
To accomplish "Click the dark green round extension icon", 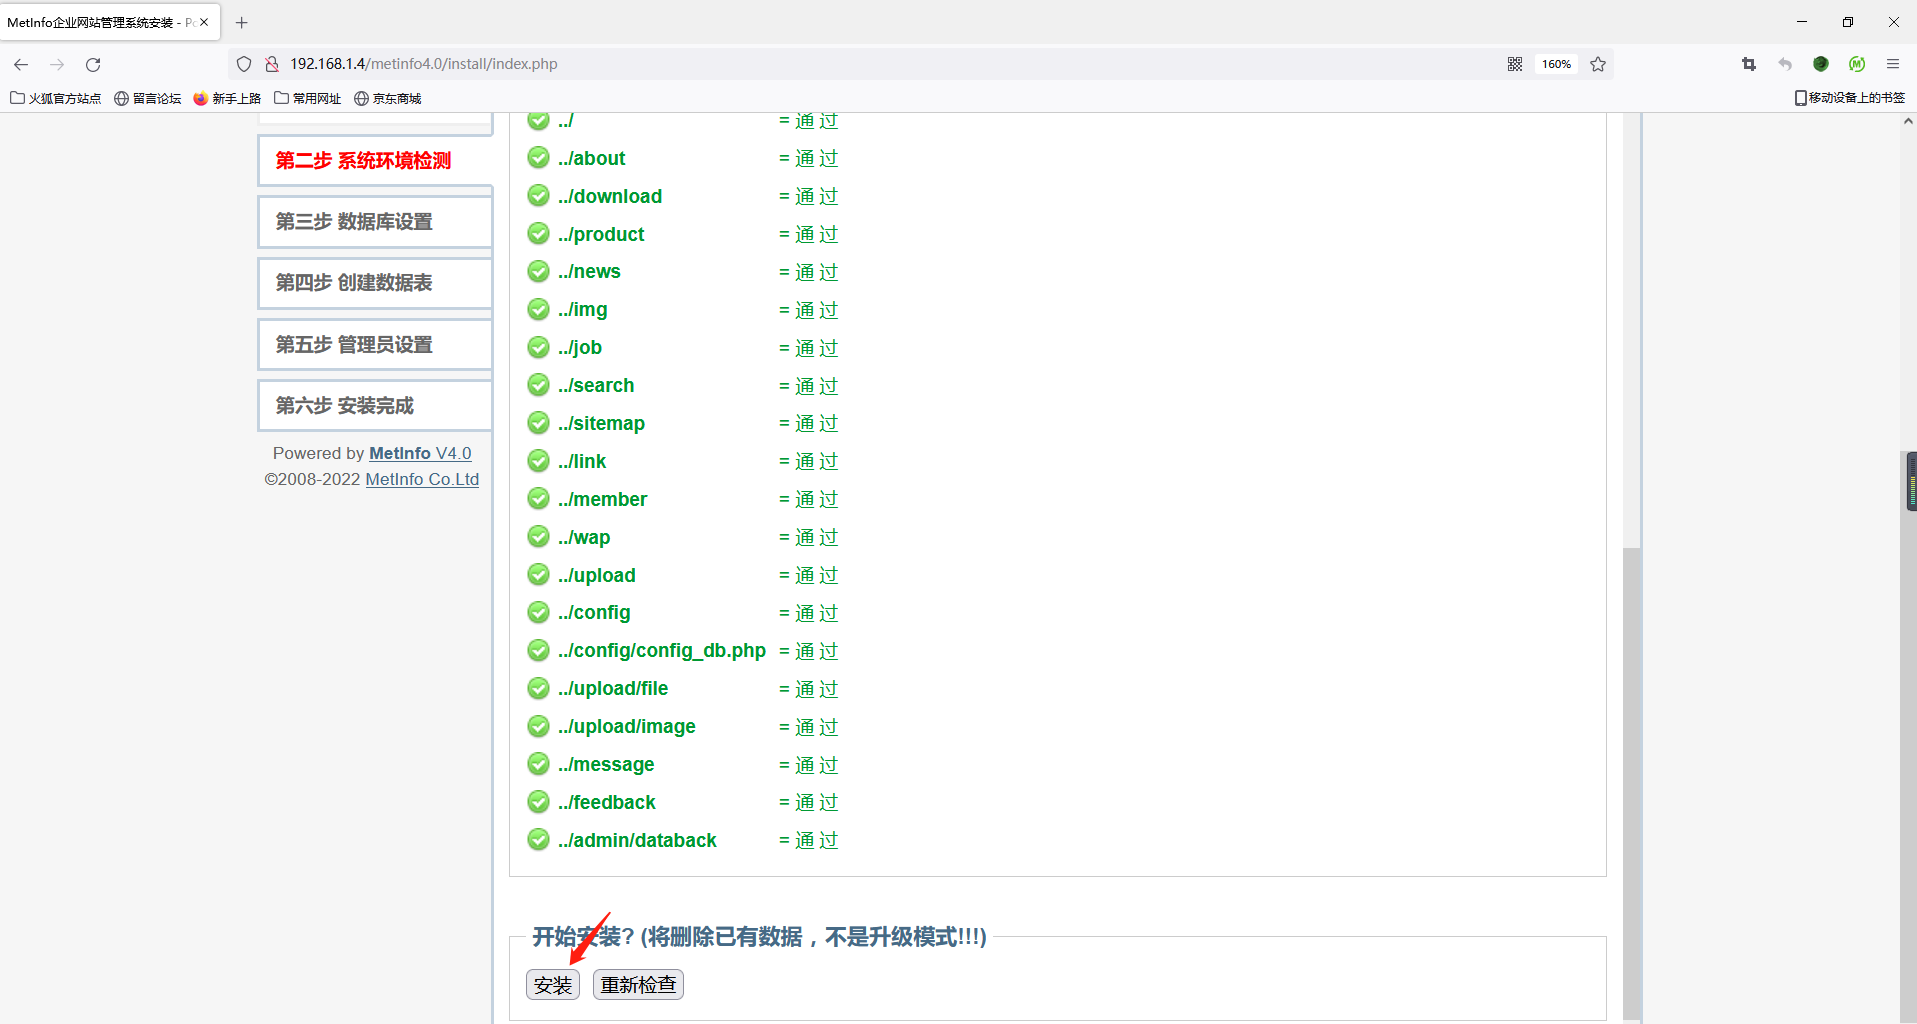I will click(1821, 64).
